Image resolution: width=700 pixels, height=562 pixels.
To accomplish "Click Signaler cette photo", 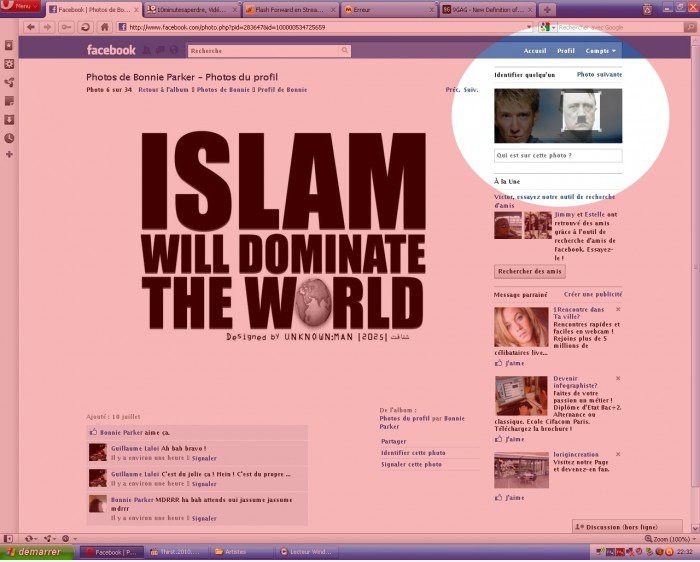I will point(411,465).
